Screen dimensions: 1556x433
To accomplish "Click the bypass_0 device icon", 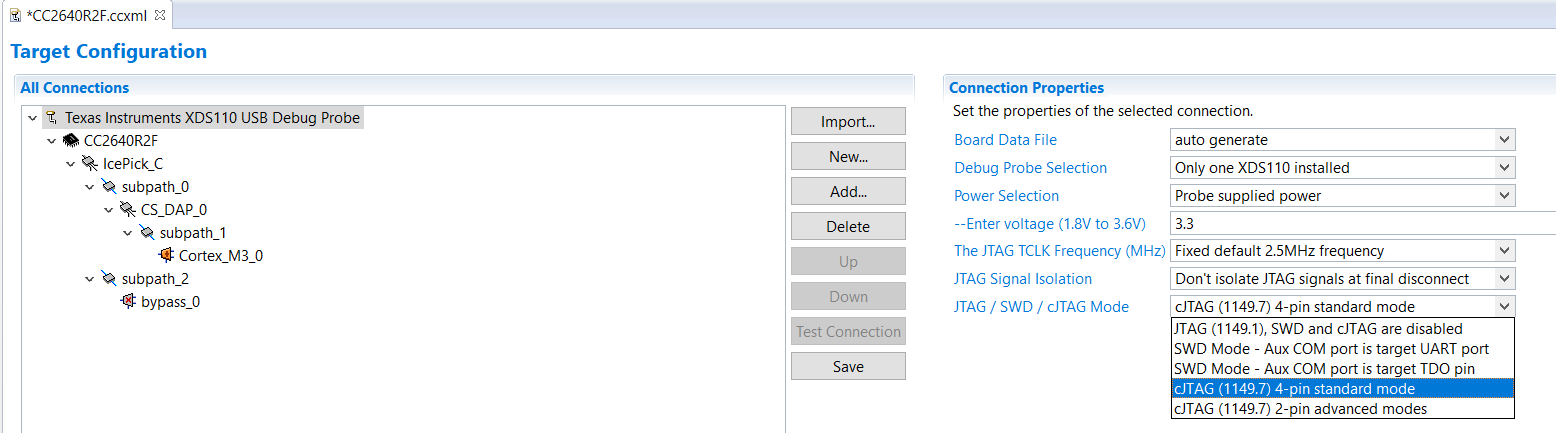I will 127,302.
